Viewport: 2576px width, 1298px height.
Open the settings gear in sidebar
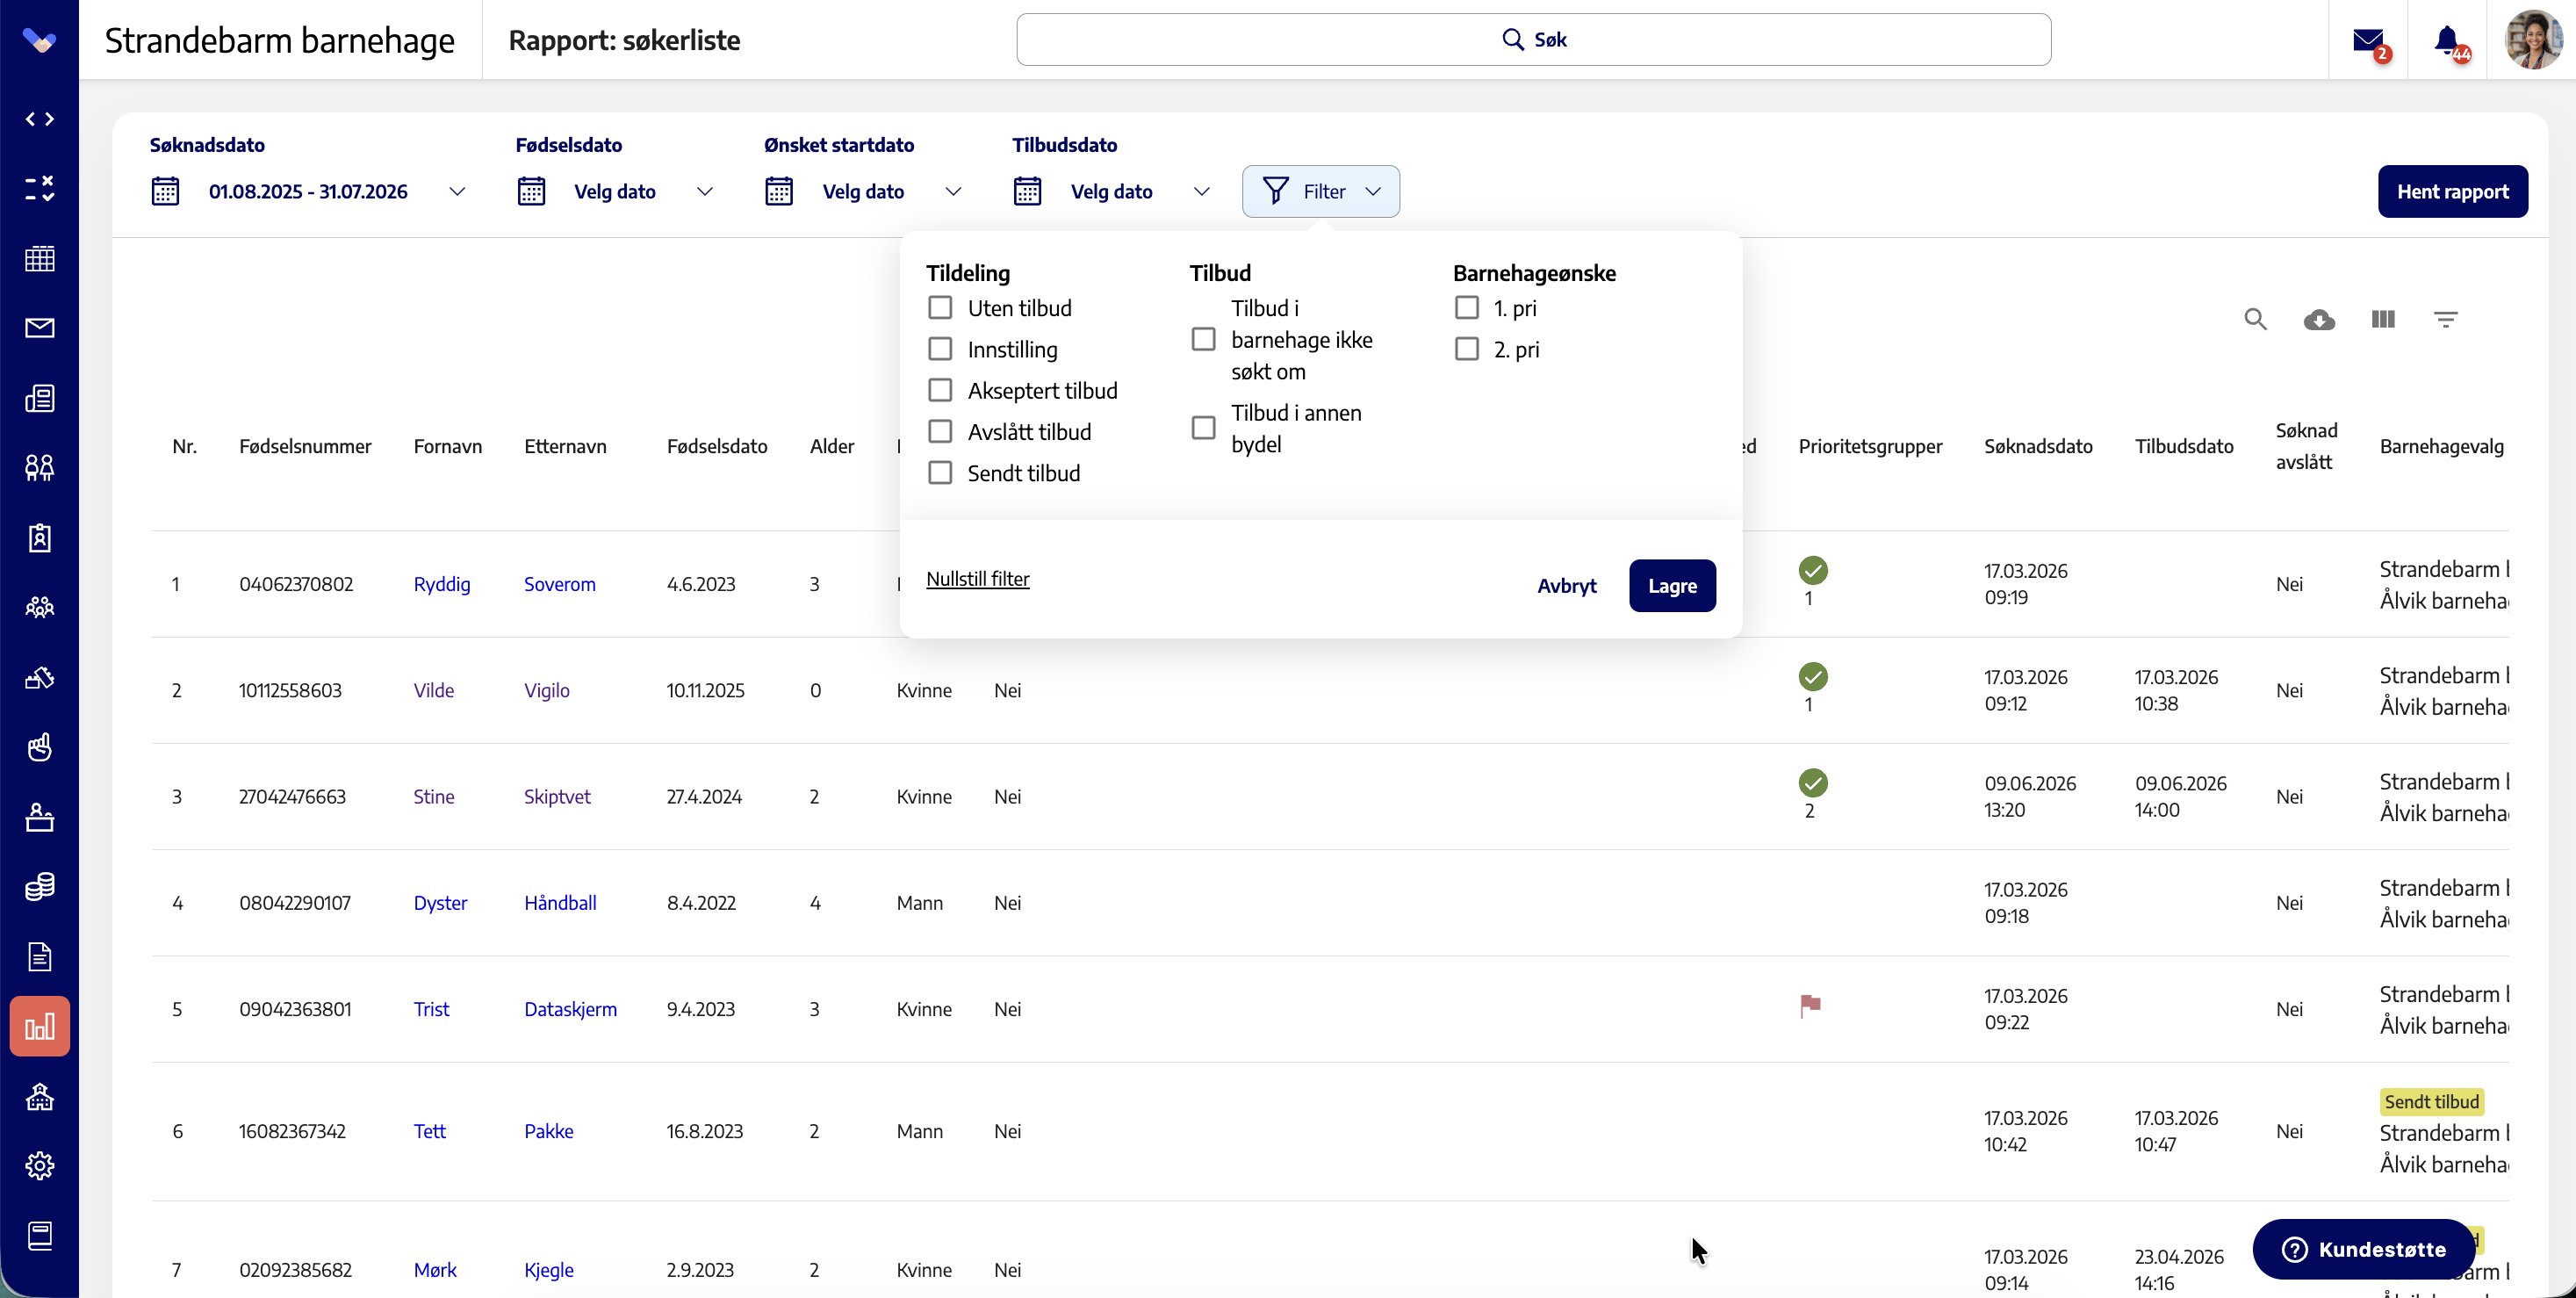[x=40, y=1166]
